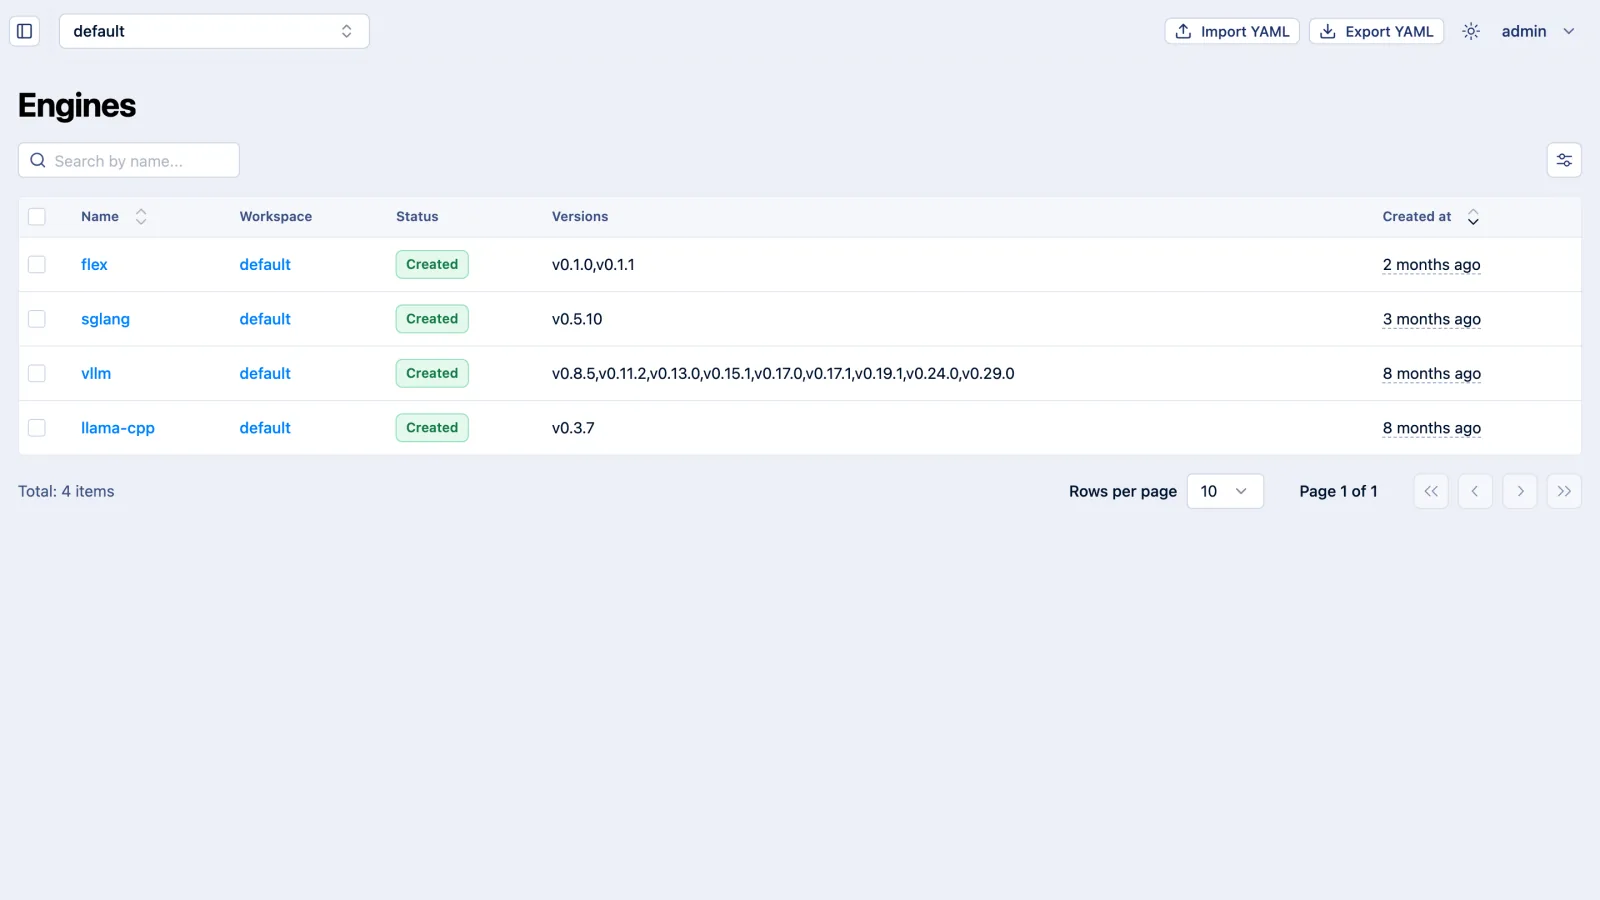Open the admin user menu

(1538, 31)
